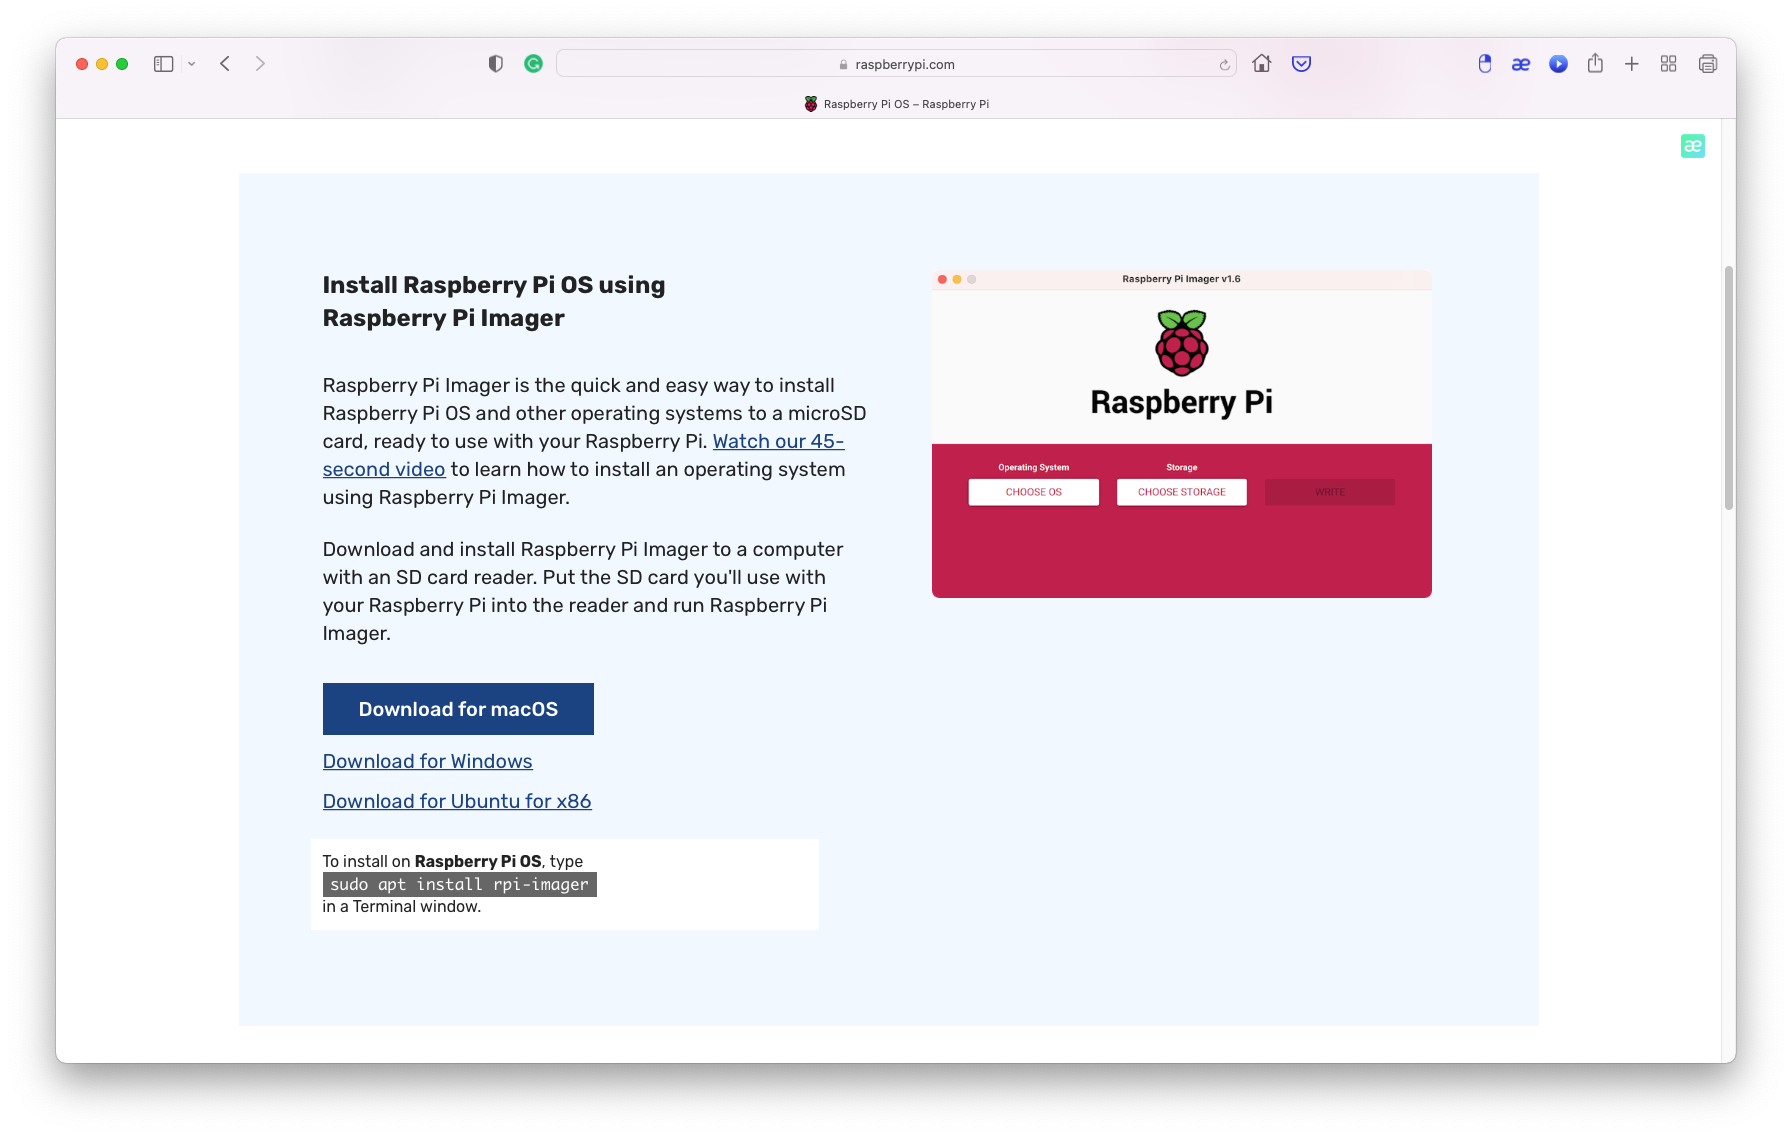Save page with the Pocket icon
Viewport: 1792px width, 1137px height.
pos(1301,64)
